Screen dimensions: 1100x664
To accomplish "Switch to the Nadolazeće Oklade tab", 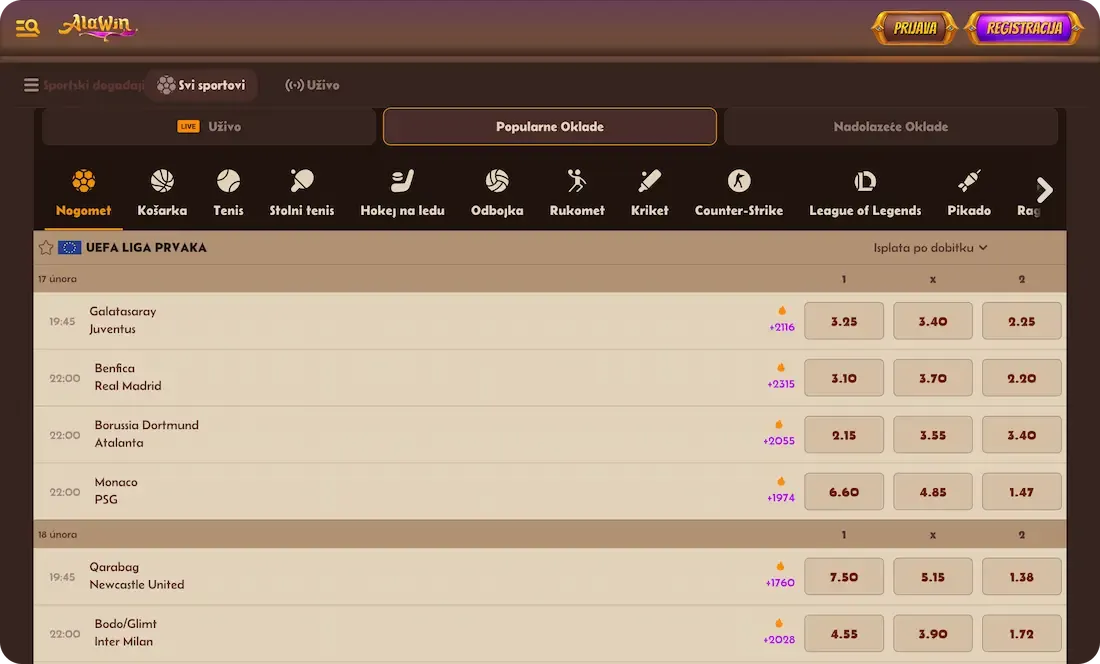I will pos(890,126).
